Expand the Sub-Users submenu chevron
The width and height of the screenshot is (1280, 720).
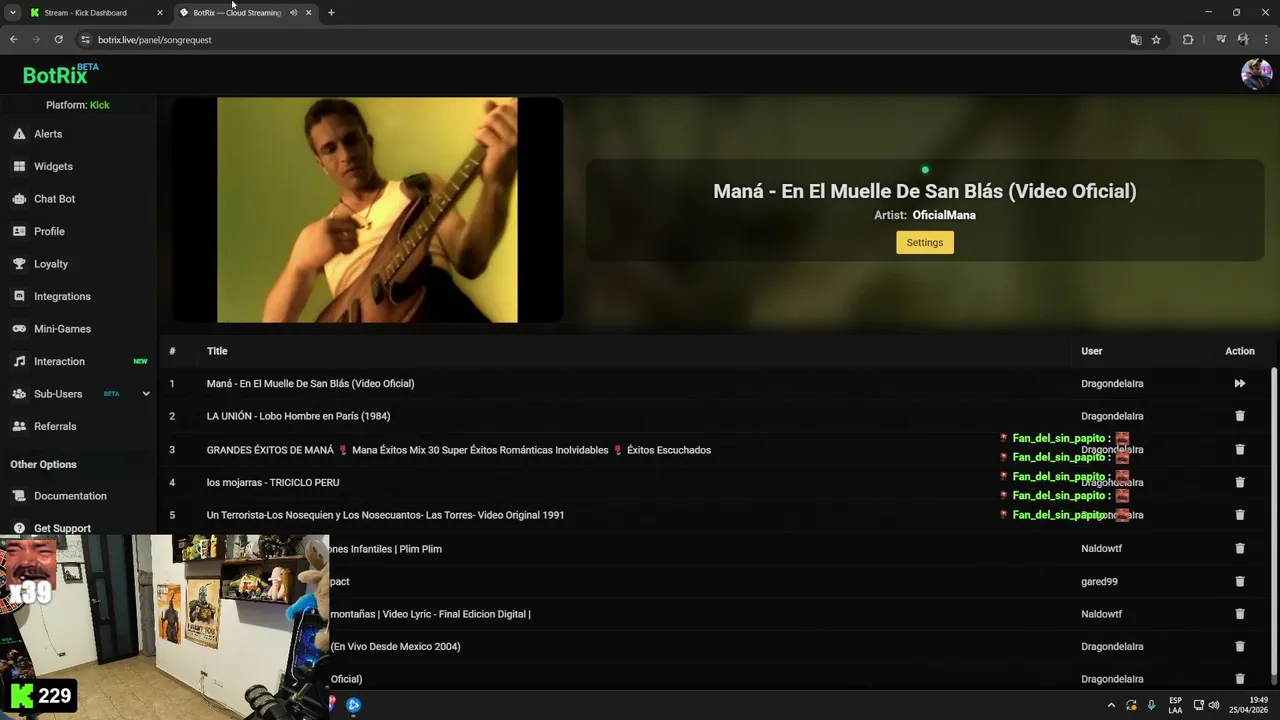(145, 394)
